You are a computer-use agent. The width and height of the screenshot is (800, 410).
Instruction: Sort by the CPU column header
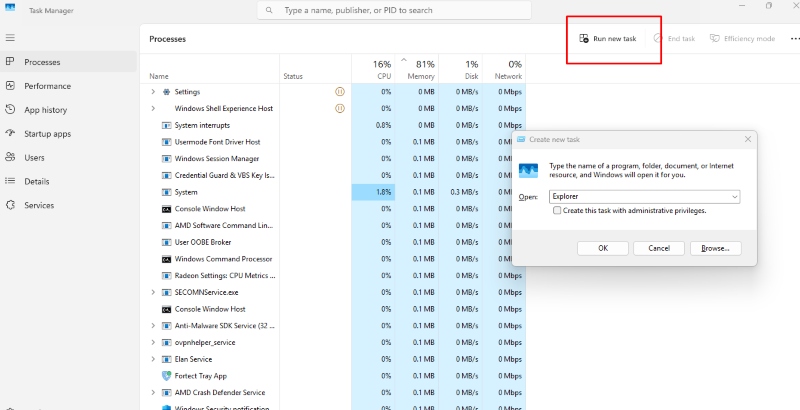coord(373,70)
